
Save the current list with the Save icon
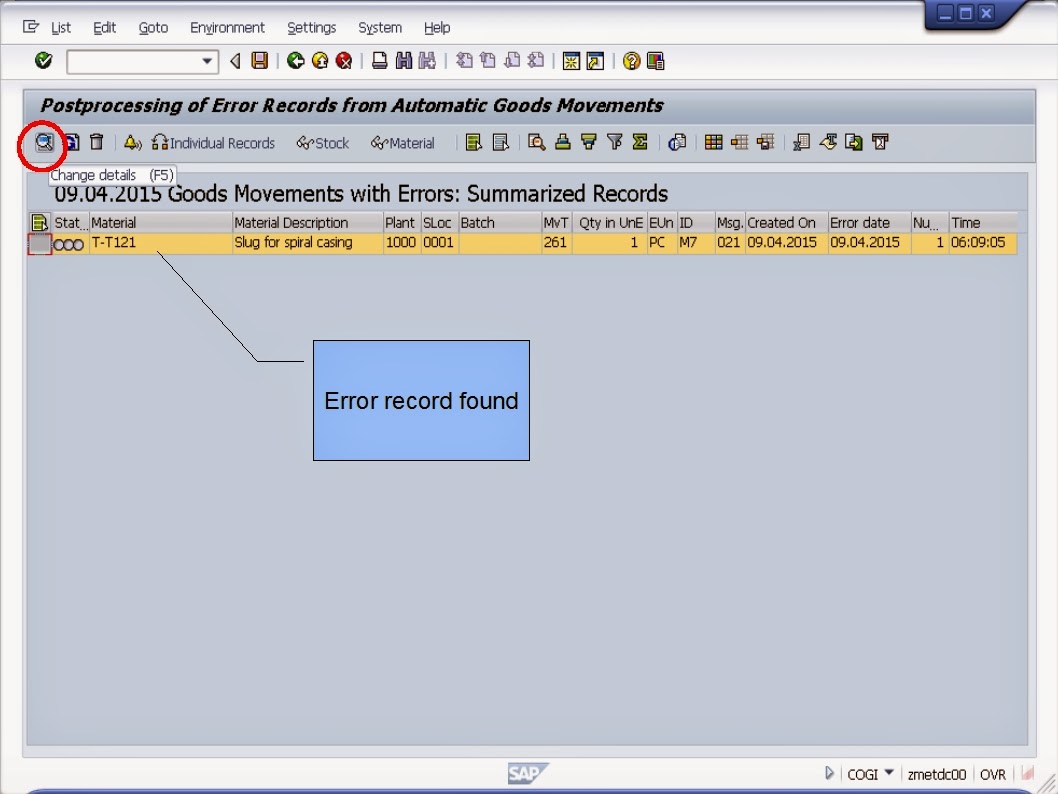pyautogui.click(x=258, y=61)
